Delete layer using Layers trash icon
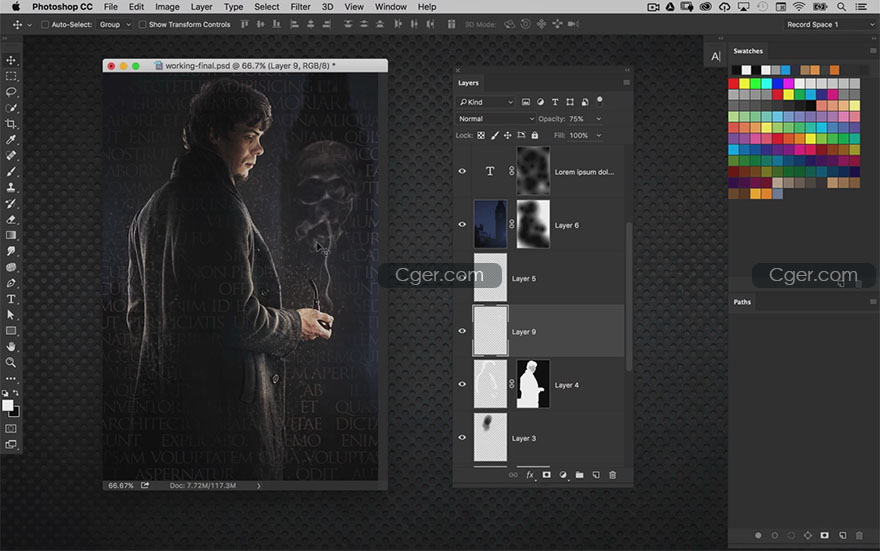 [612, 475]
